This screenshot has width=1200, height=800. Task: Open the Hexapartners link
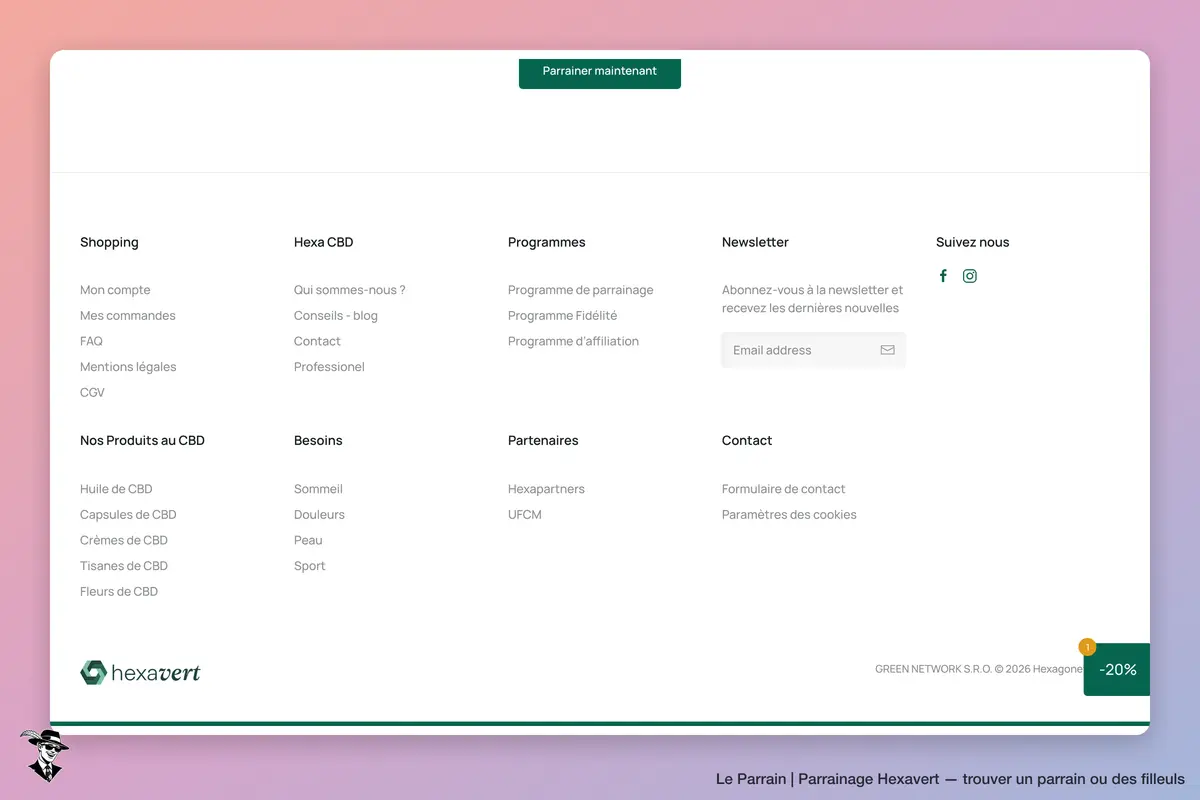tap(546, 489)
